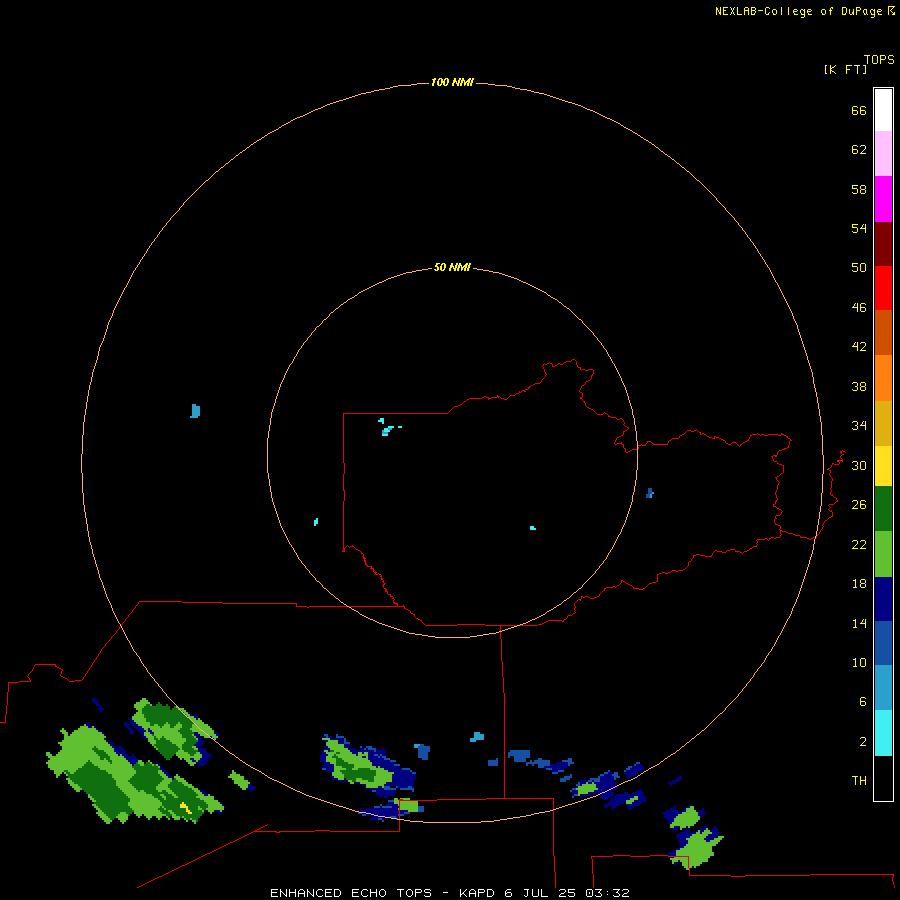The height and width of the screenshot is (900, 900).
Task: Click the small yellow echo pixel in the large green storm
Action: [x=185, y=808]
